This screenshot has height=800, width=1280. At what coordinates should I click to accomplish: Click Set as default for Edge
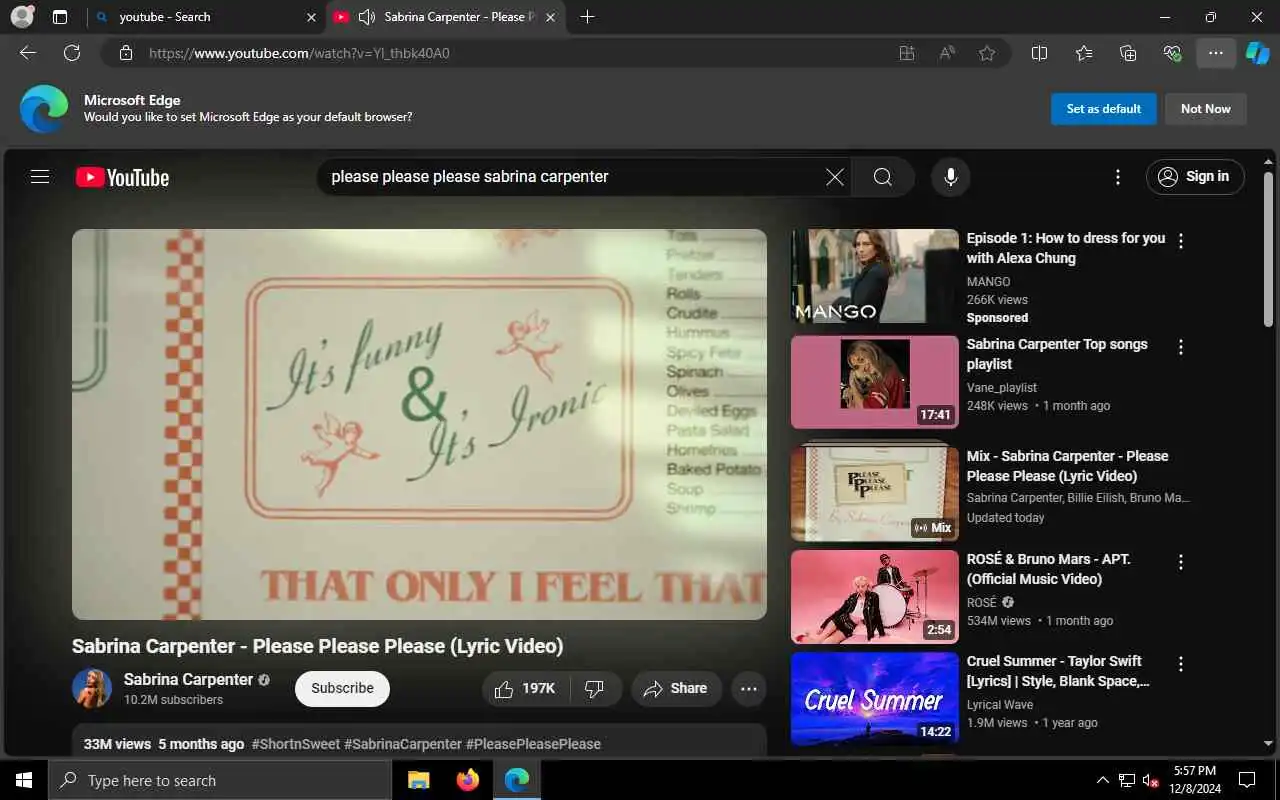tap(1104, 109)
